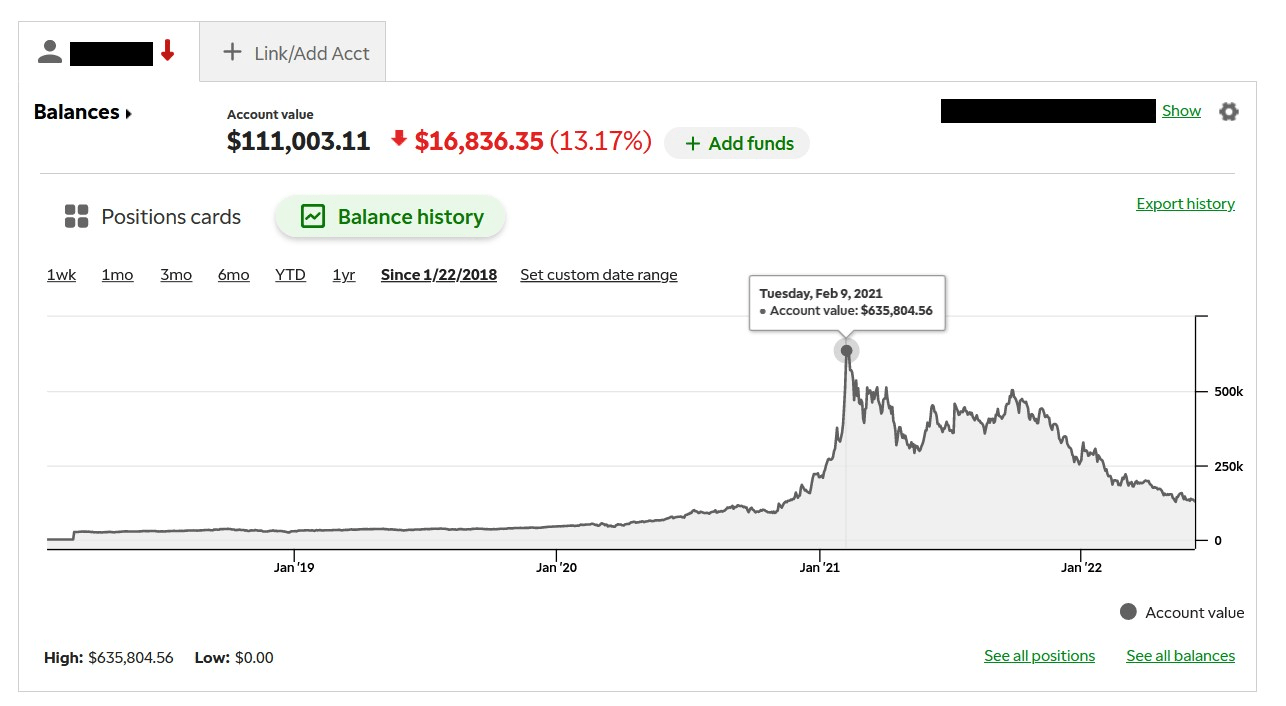Click Show to reveal hidden account info
Image resolution: width=1286 pixels, height=706 pixels.
pos(1181,111)
